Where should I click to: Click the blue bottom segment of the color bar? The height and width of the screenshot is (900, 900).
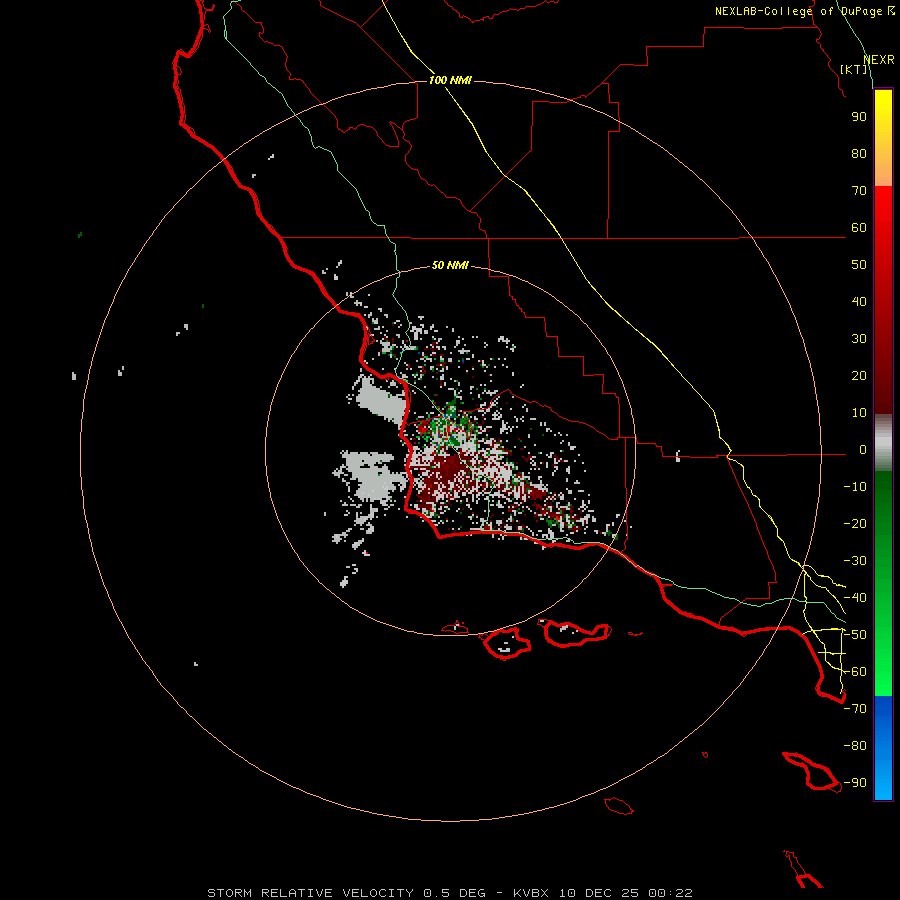[883, 748]
